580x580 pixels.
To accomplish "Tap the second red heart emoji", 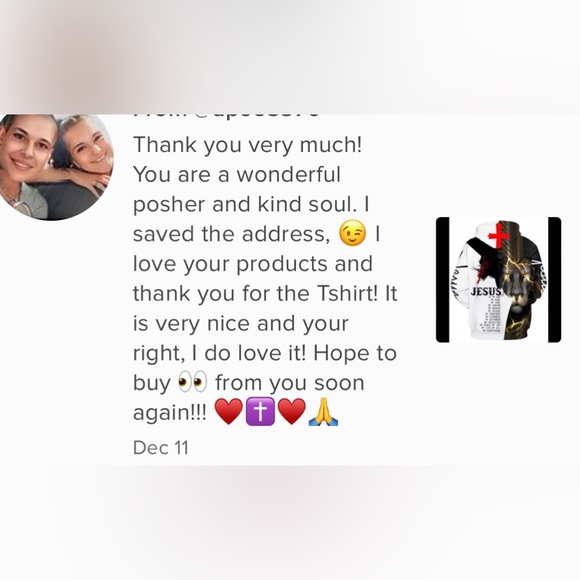I will coord(291,411).
